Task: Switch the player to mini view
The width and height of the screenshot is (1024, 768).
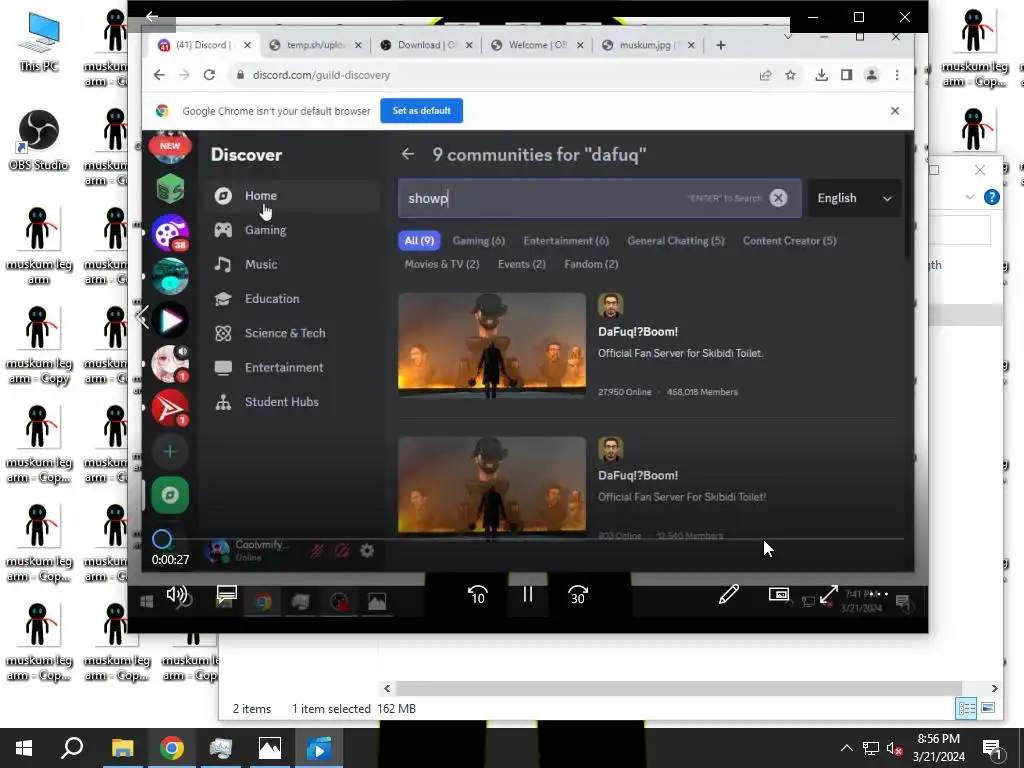Action: click(x=778, y=594)
